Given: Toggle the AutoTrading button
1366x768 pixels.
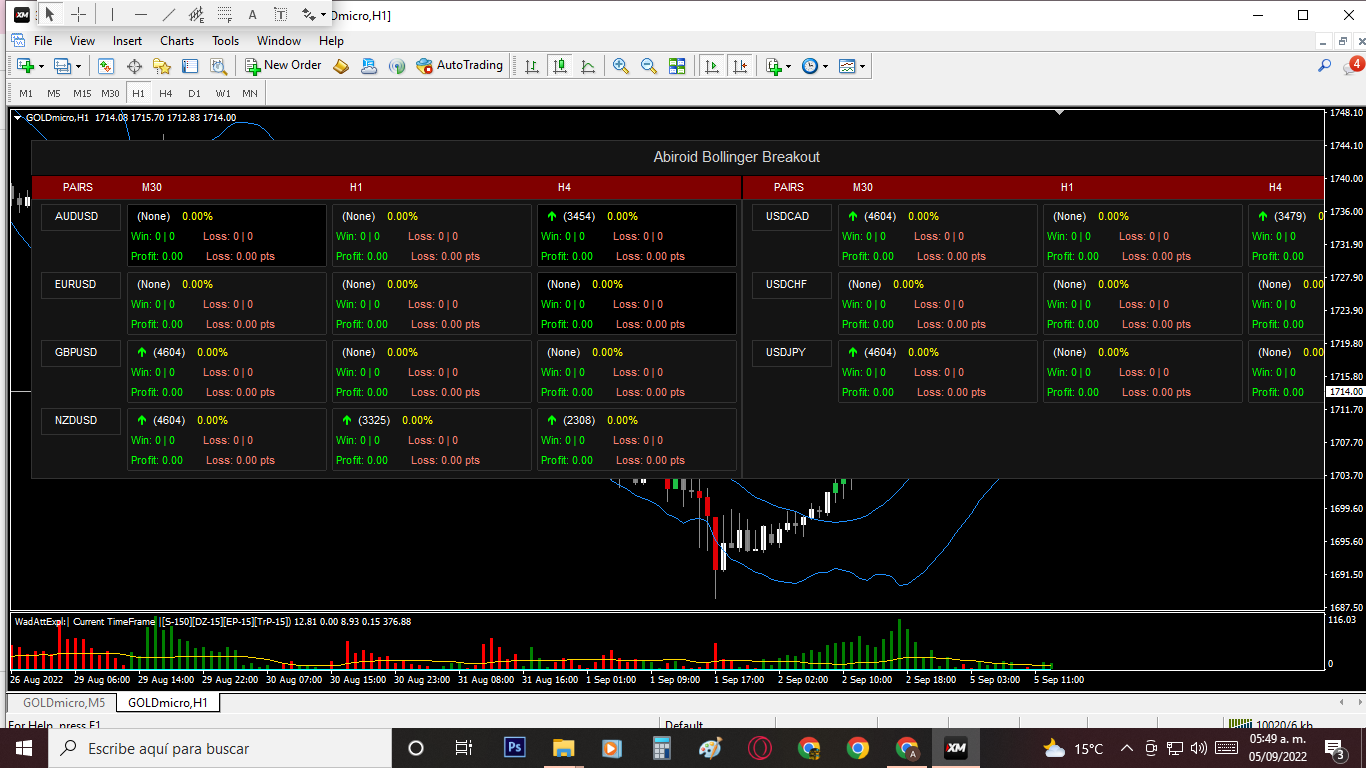Looking at the screenshot, I should click(x=460, y=66).
